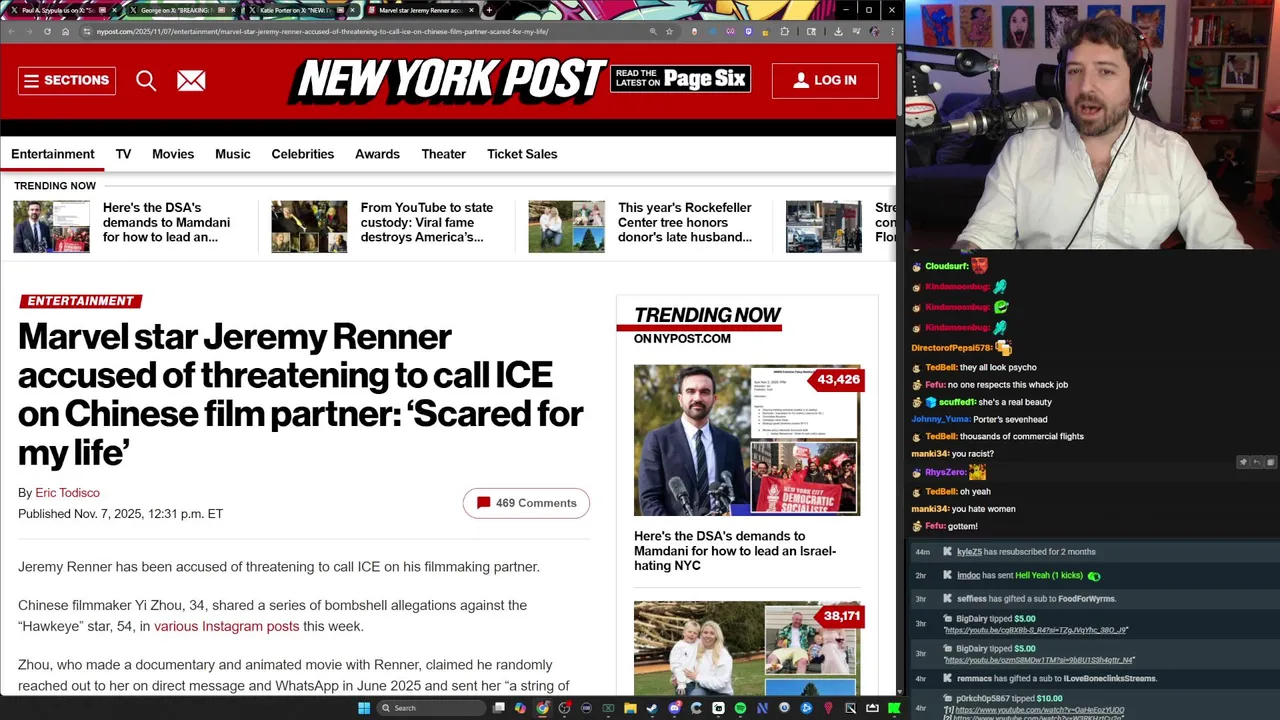Open the Sections hamburger menu
The width and height of the screenshot is (1280, 720).
tap(66, 80)
